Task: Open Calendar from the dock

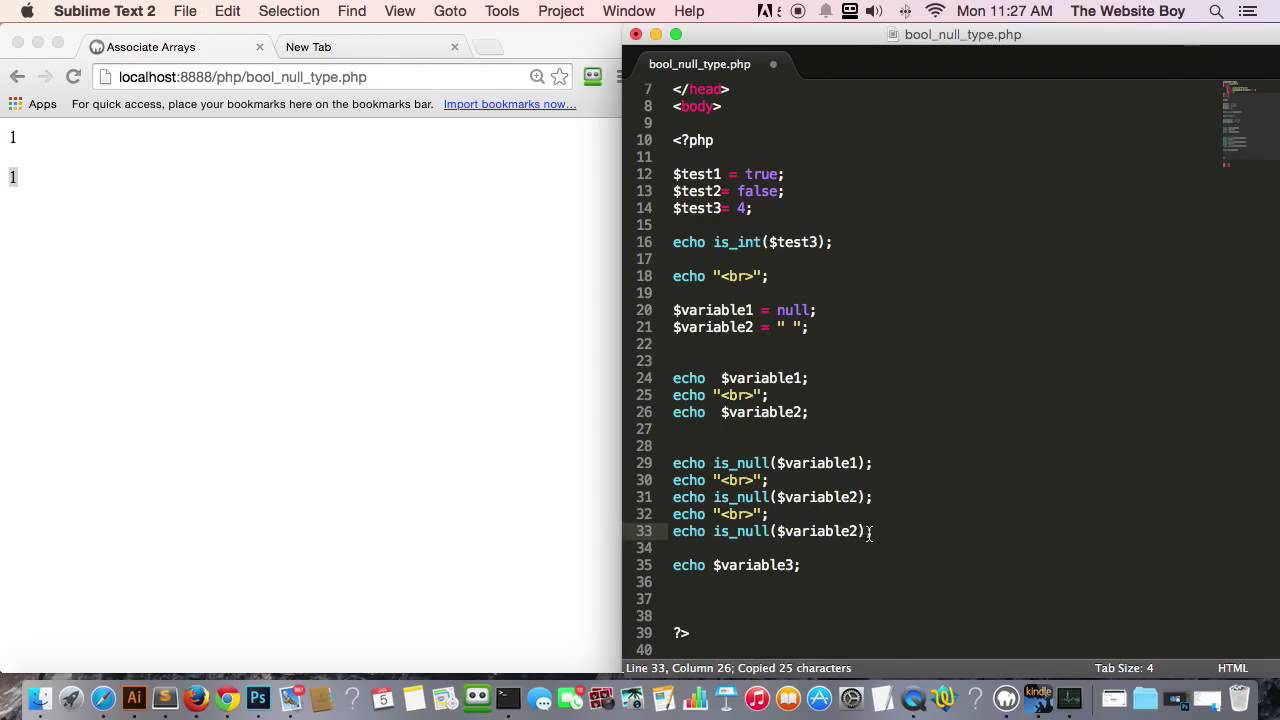Action: coord(382,698)
